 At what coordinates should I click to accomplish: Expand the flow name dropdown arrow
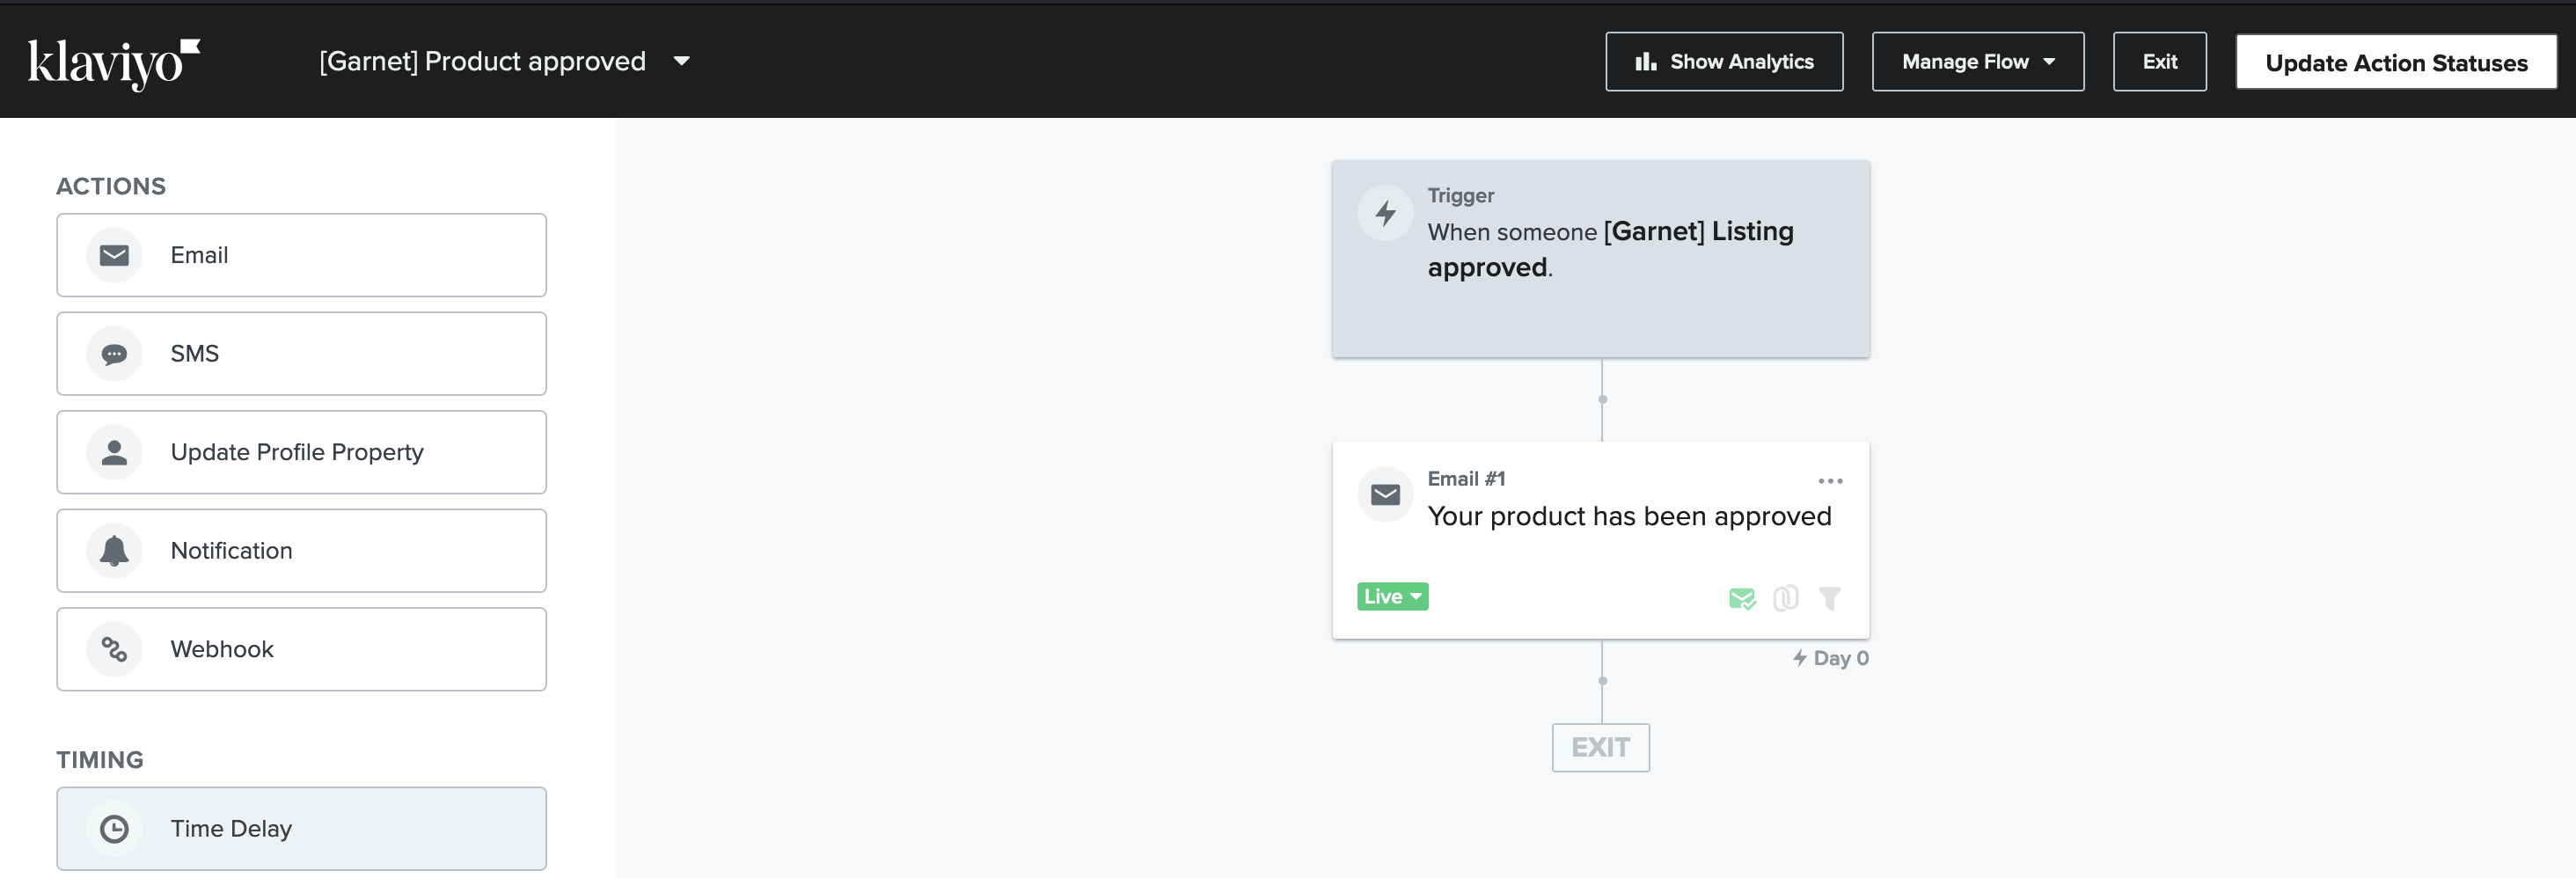681,61
